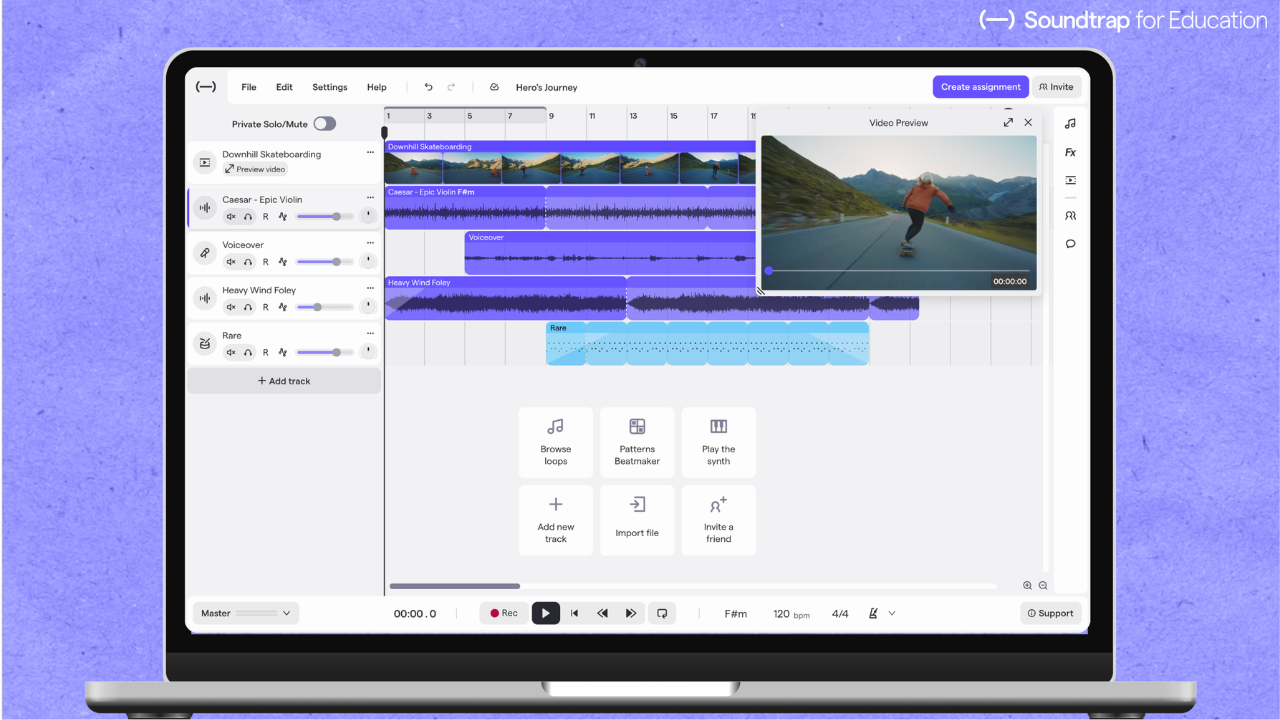The width and height of the screenshot is (1280, 720).
Task: Open the video panel icon in right sidebar
Action: (x=1070, y=181)
